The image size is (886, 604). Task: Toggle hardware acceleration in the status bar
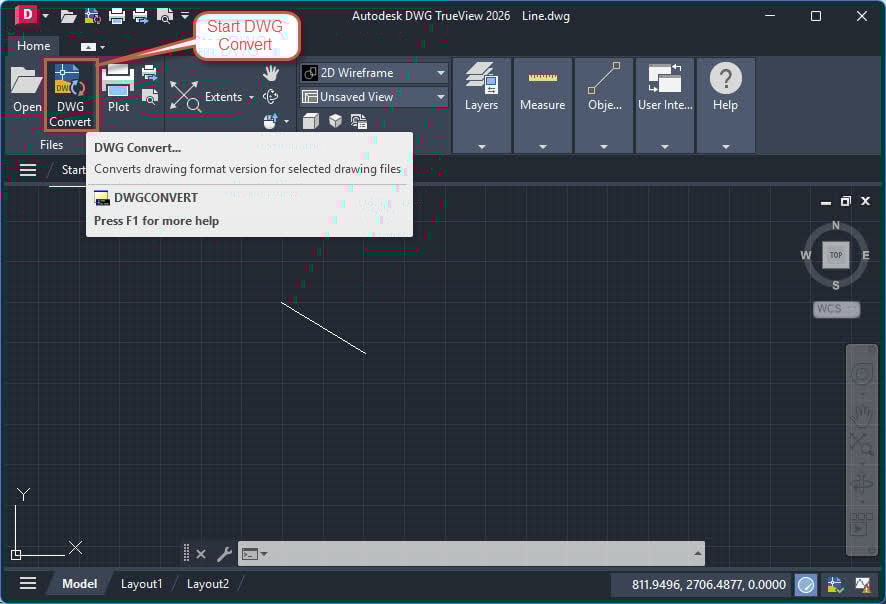[x=808, y=585]
